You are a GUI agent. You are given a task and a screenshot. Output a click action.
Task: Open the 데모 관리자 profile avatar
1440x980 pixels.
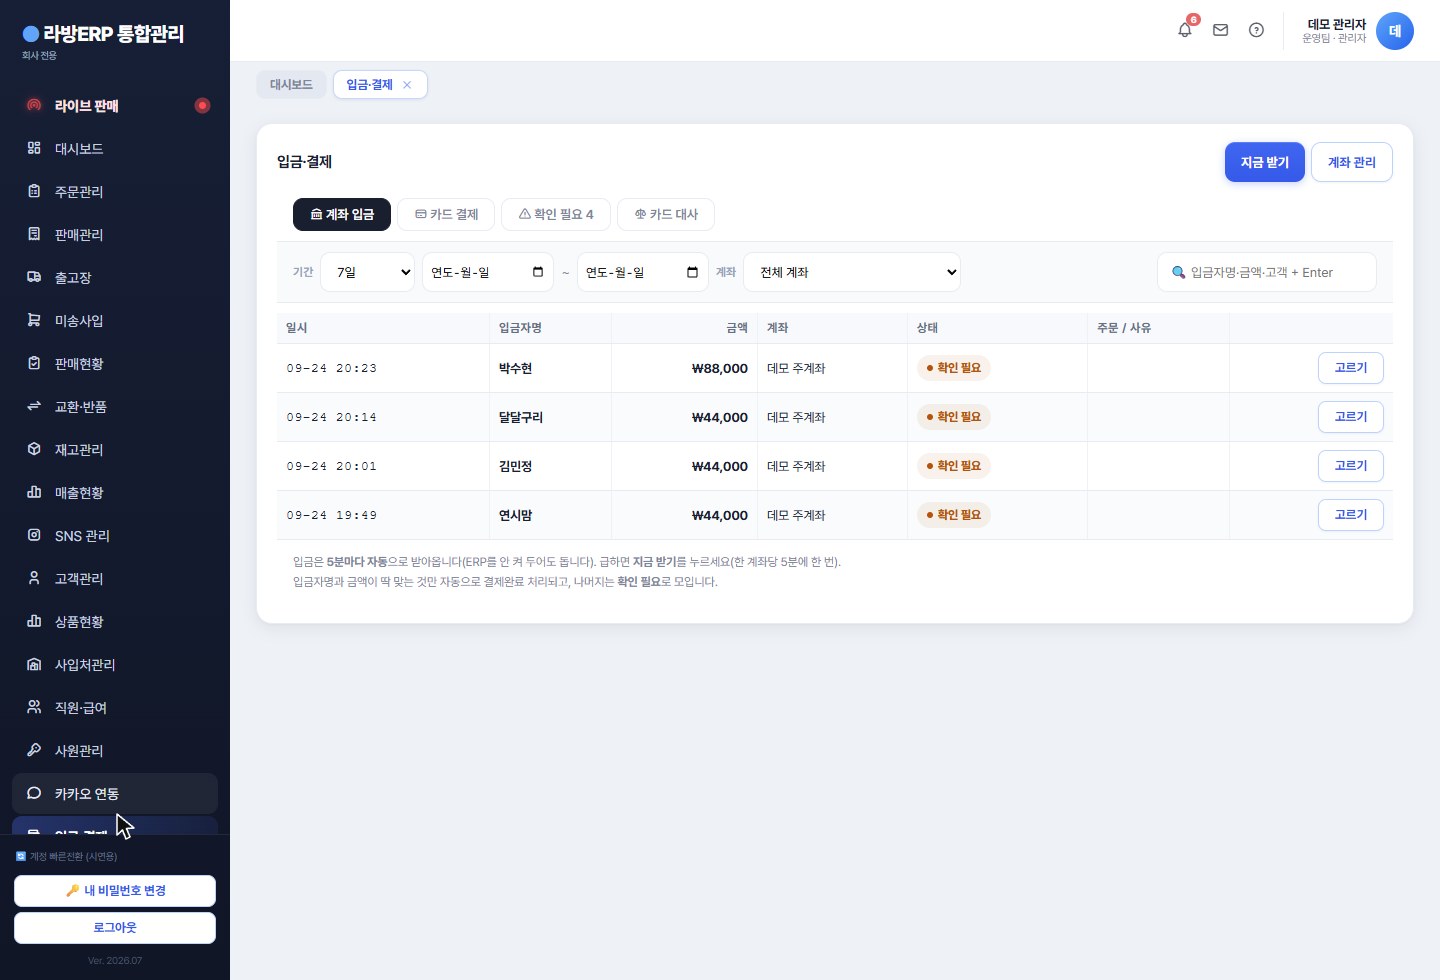coord(1394,31)
